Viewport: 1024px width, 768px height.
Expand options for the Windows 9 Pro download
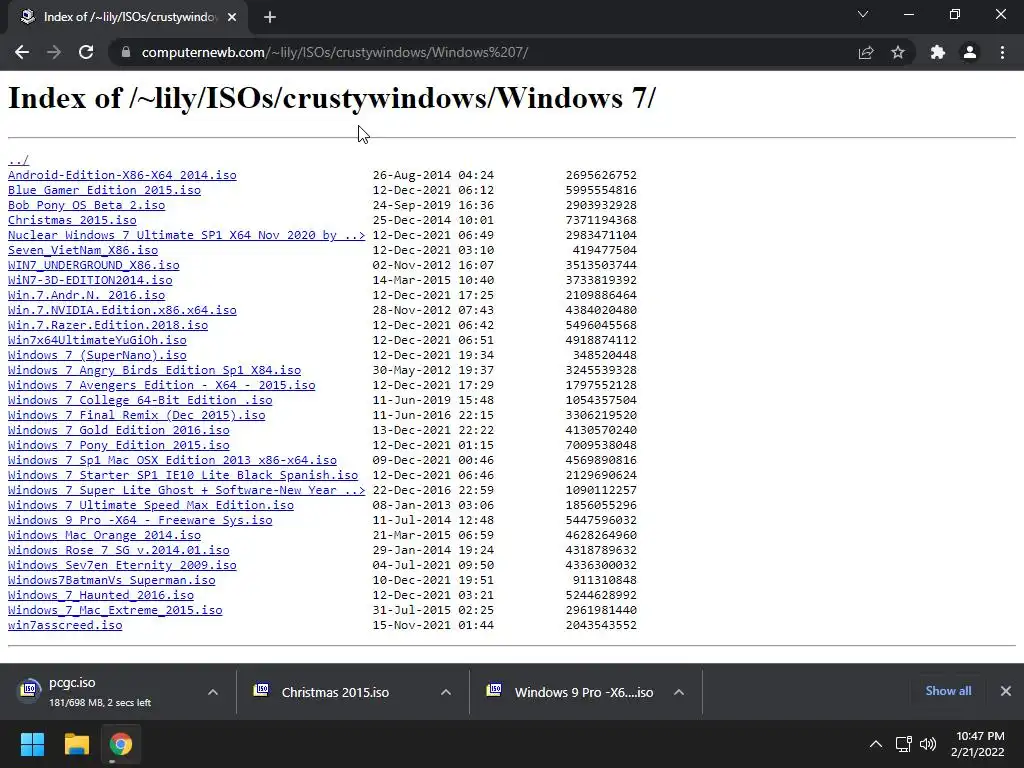tap(679, 692)
